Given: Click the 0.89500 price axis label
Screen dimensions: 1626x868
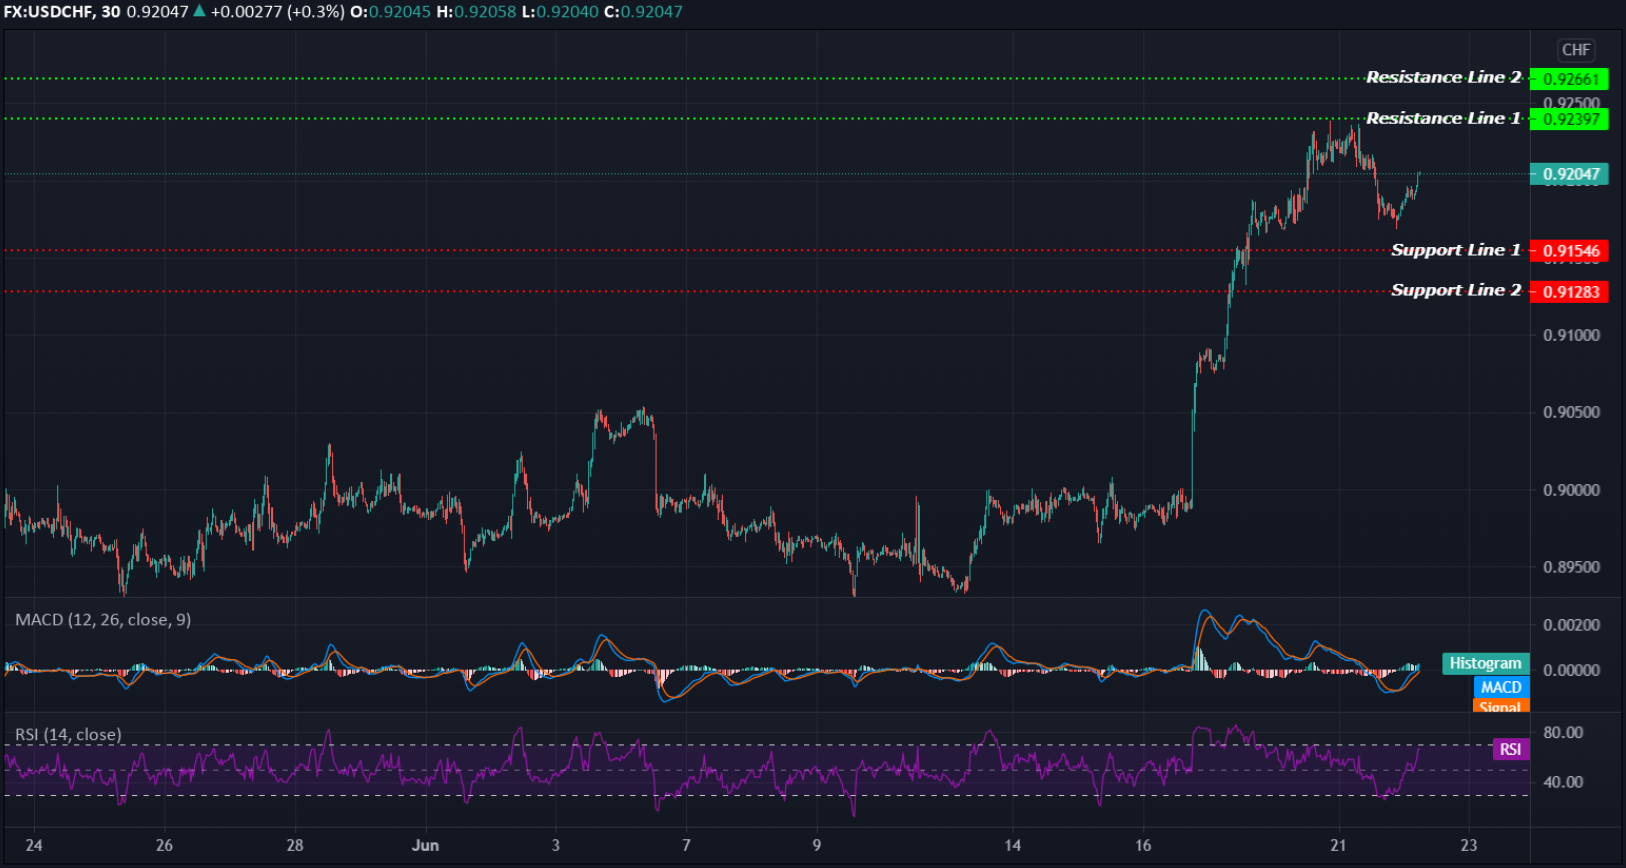Looking at the screenshot, I should pyautogui.click(x=1571, y=567).
